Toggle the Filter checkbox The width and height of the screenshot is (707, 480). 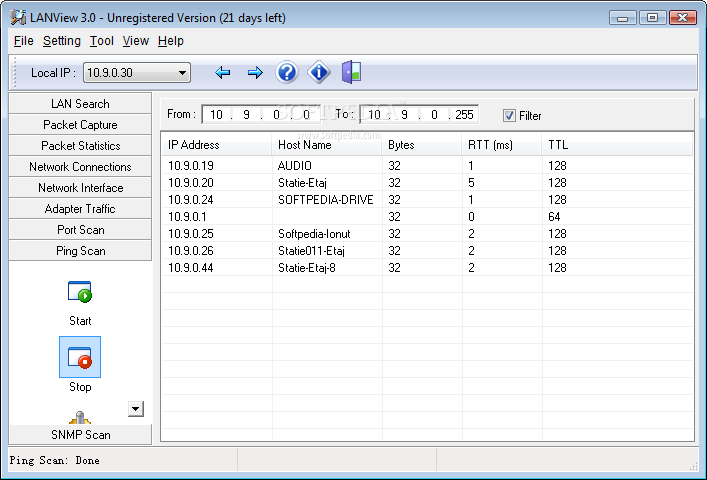tap(509, 116)
